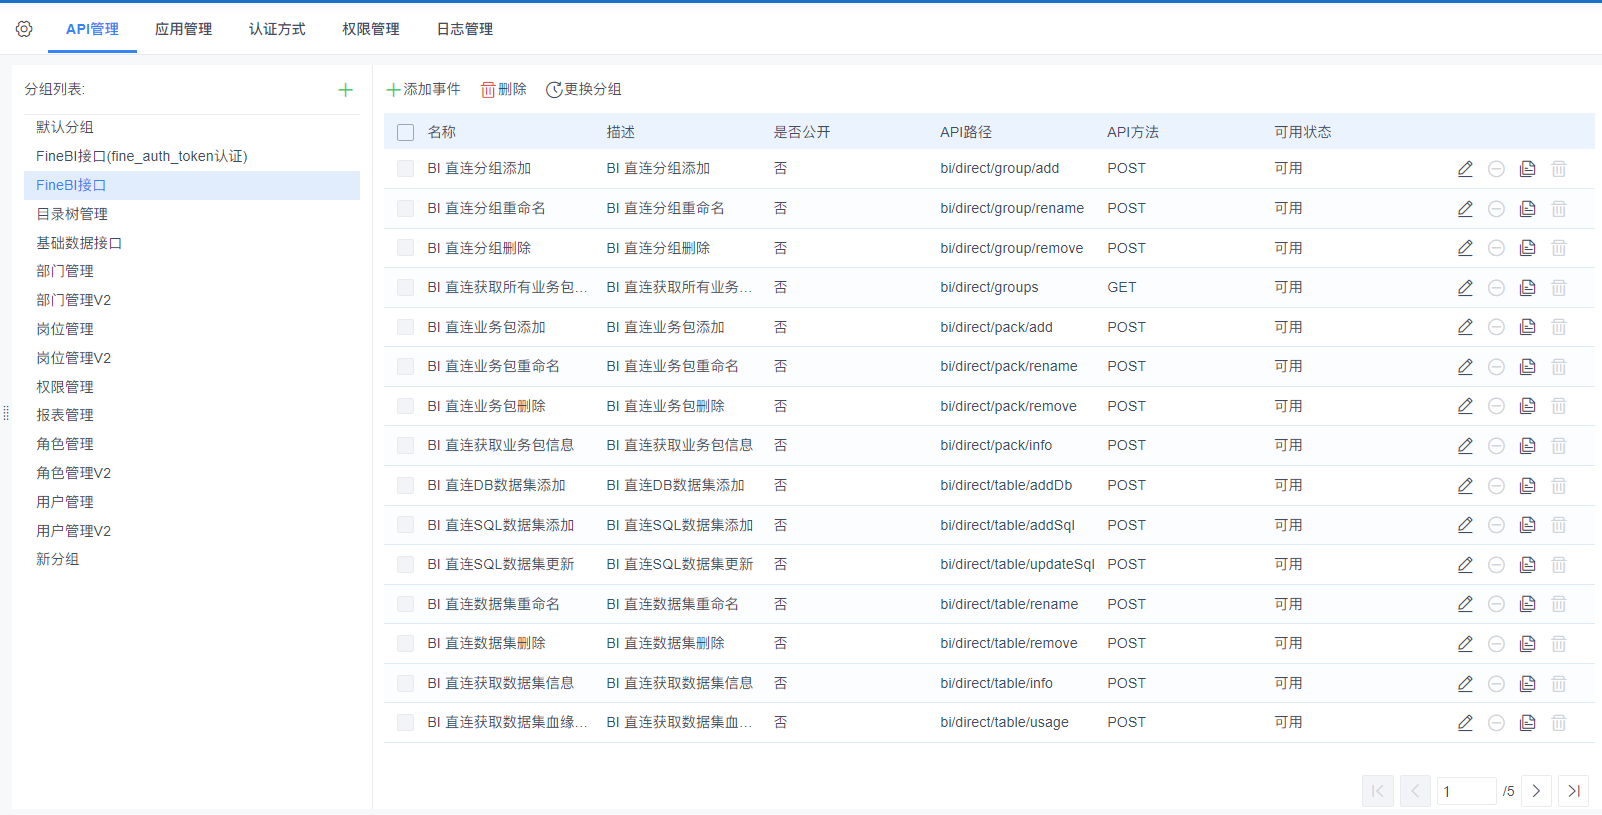Select the 默认分组 group
1602x815 pixels.
coord(192,127)
